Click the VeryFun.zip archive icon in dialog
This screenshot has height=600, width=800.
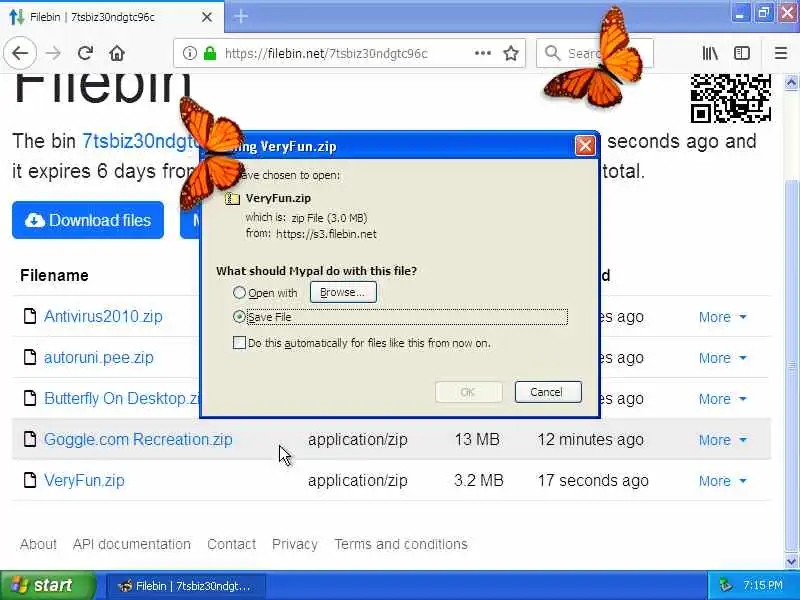pos(232,198)
